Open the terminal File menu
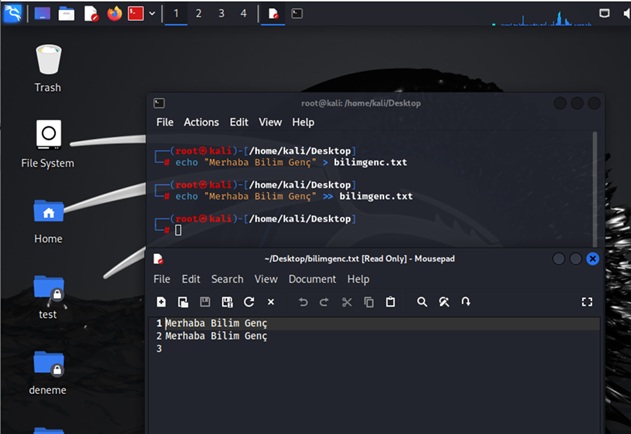The width and height of the screenshot is (631, 434). click(x=165, y=122)
